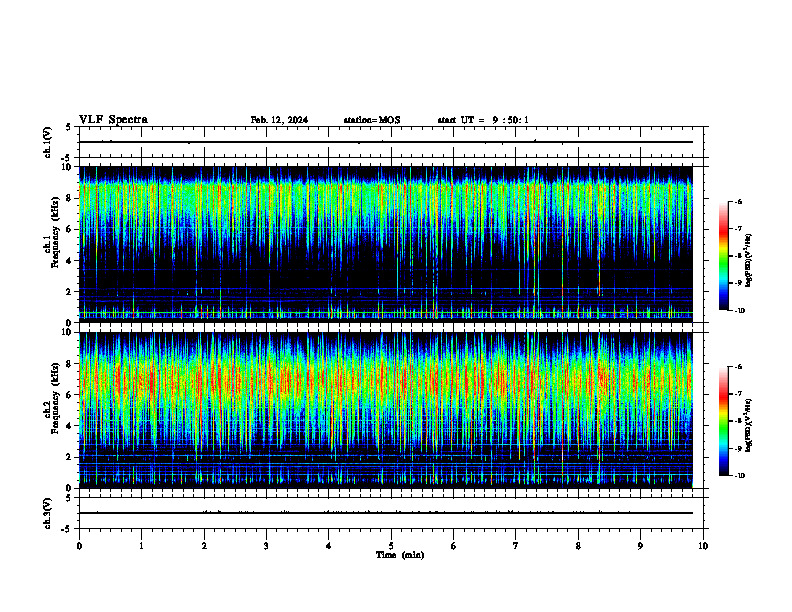Click the "VLF Spectra" title text
Viewport: 792px width, 612px height.
click(x=113, y=120)
